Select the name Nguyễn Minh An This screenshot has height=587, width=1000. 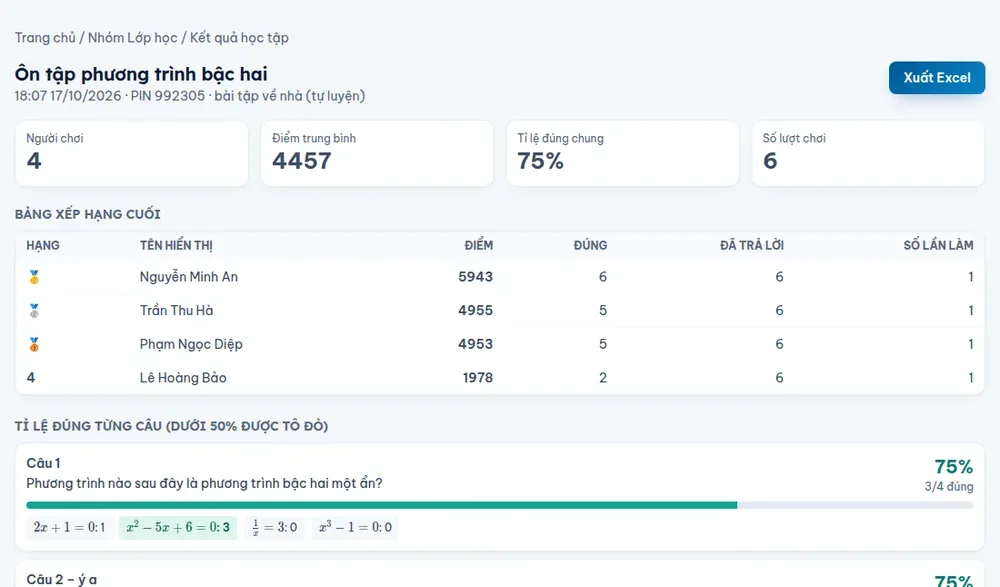pos(189,277)
